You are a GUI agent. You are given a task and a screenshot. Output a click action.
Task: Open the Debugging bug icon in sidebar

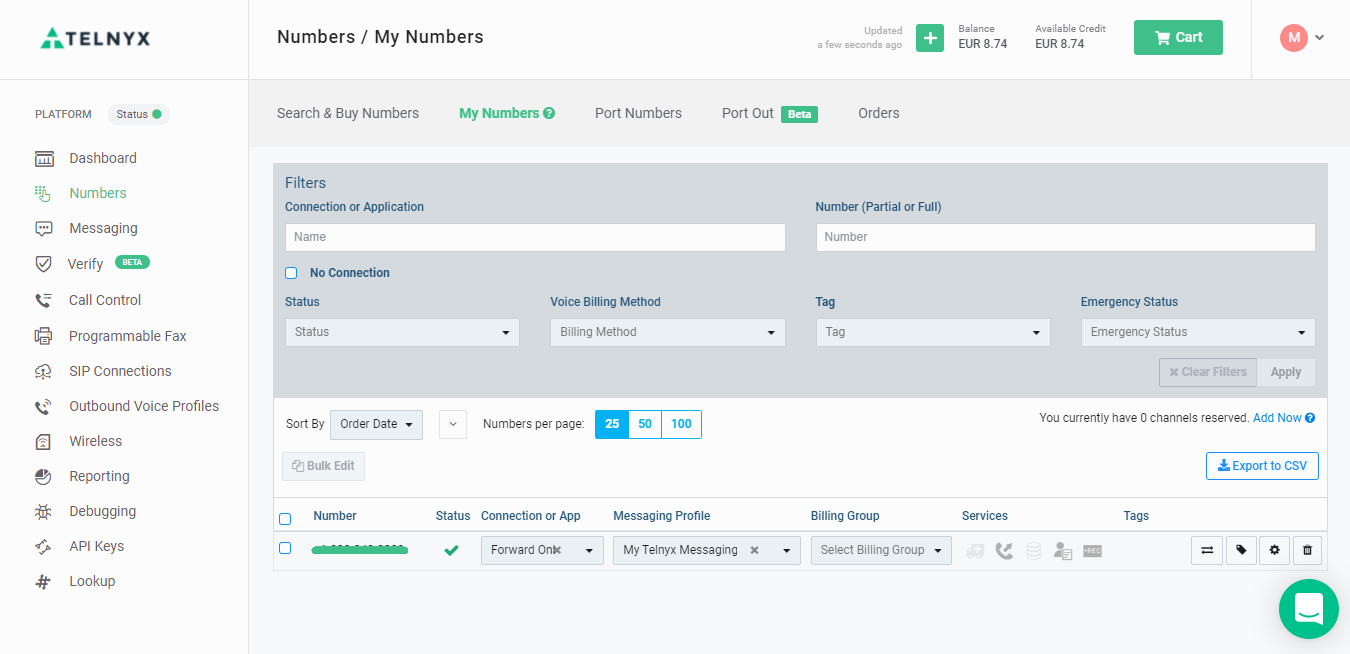point(43,511)
